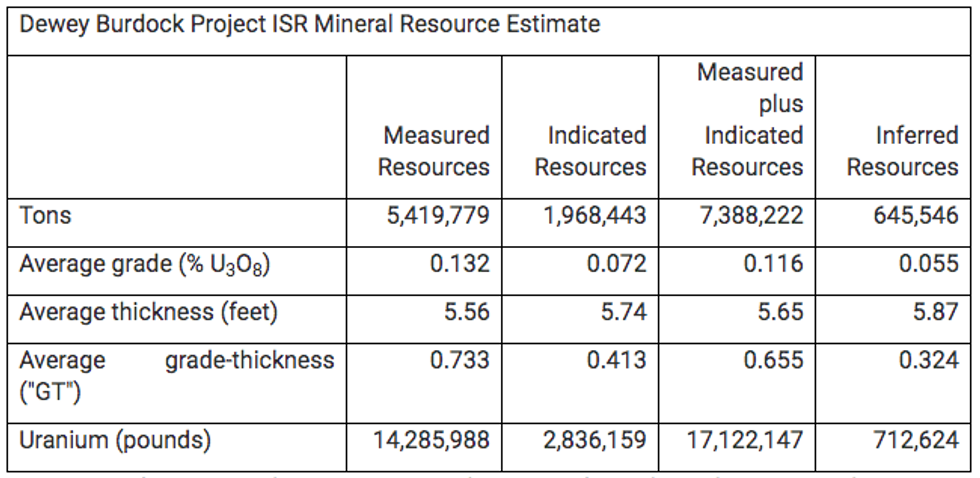Select the 7,388,222 tons cell

pos(751,215)
